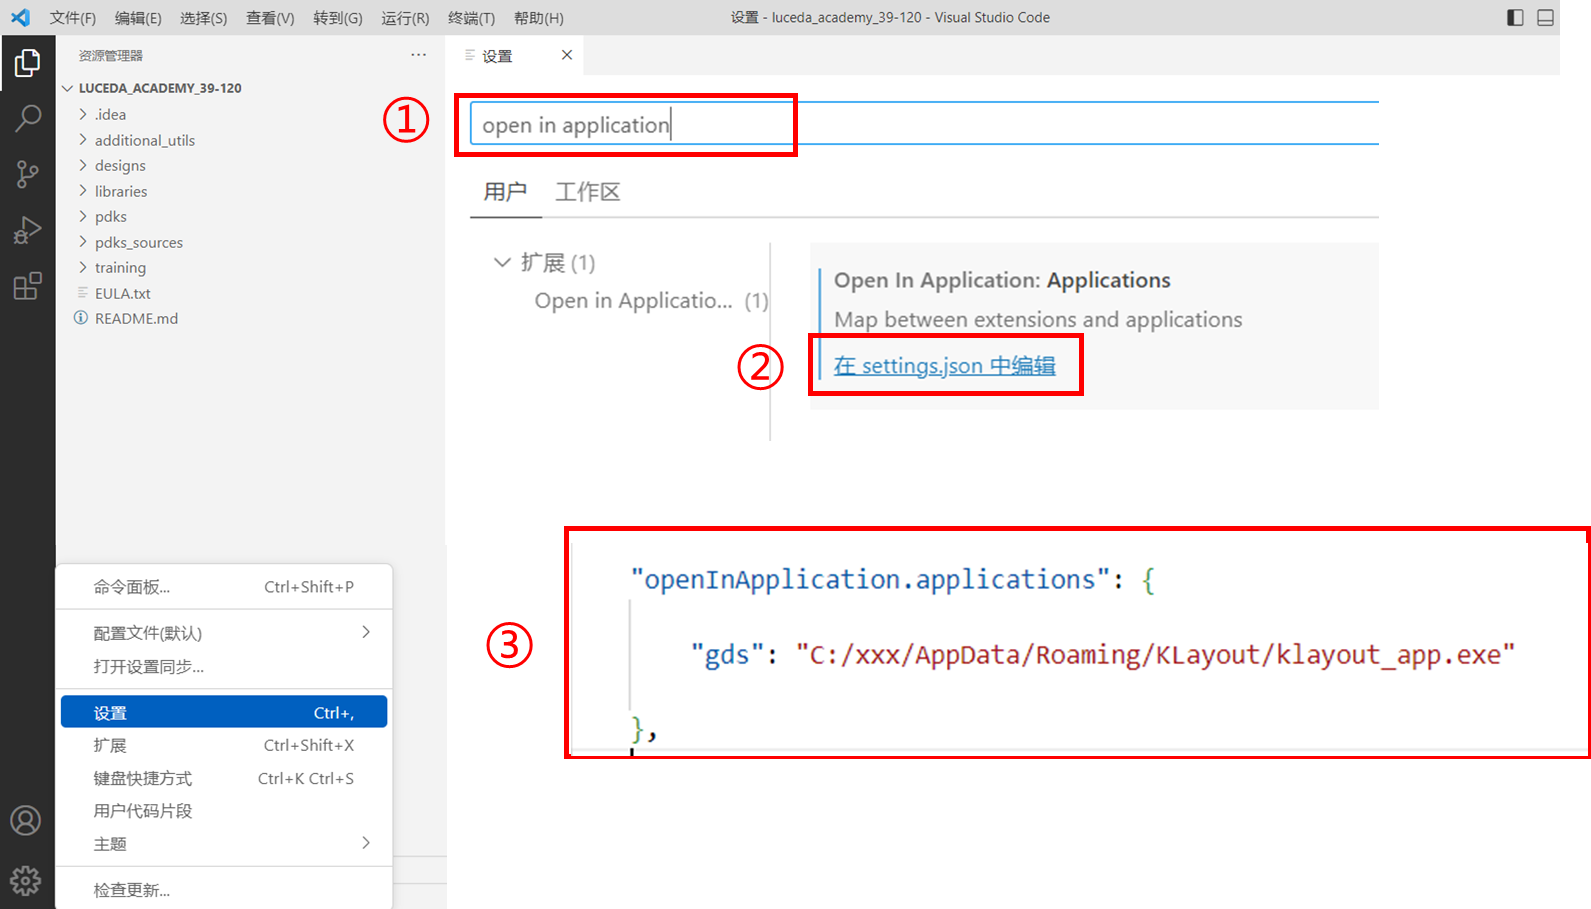The width and height of the screenshot is (1591, 909).
Task: Open the 转到(G) menu
Action: pyautogui.click(x=338, y=18)
